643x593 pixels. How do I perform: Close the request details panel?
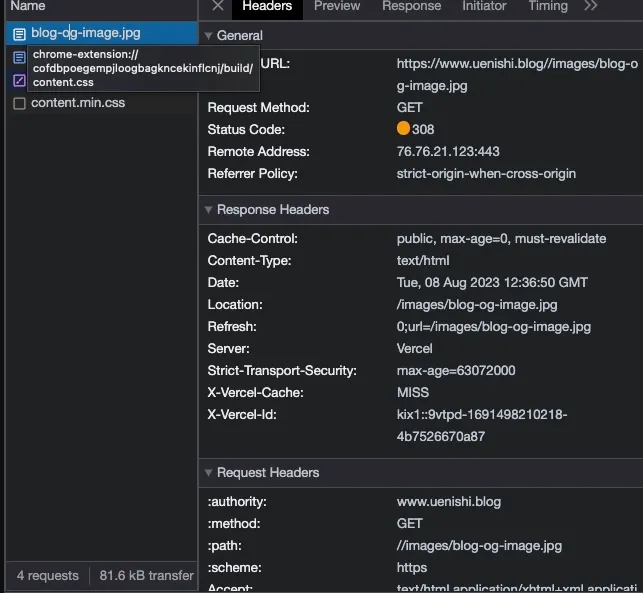[x=218, y=6]
